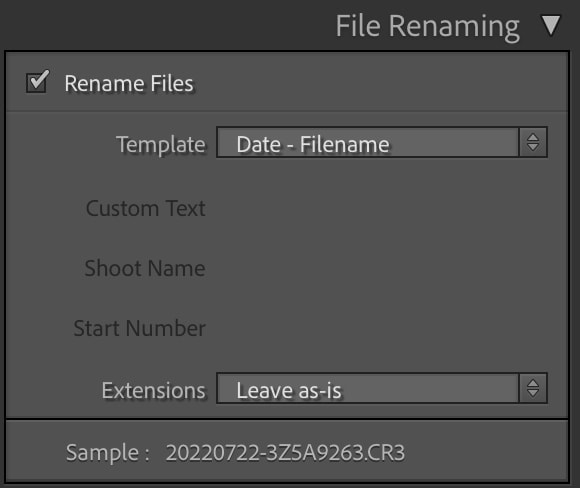Click the File Renaming panel title
Screen dimensions: 580x488
428,27
